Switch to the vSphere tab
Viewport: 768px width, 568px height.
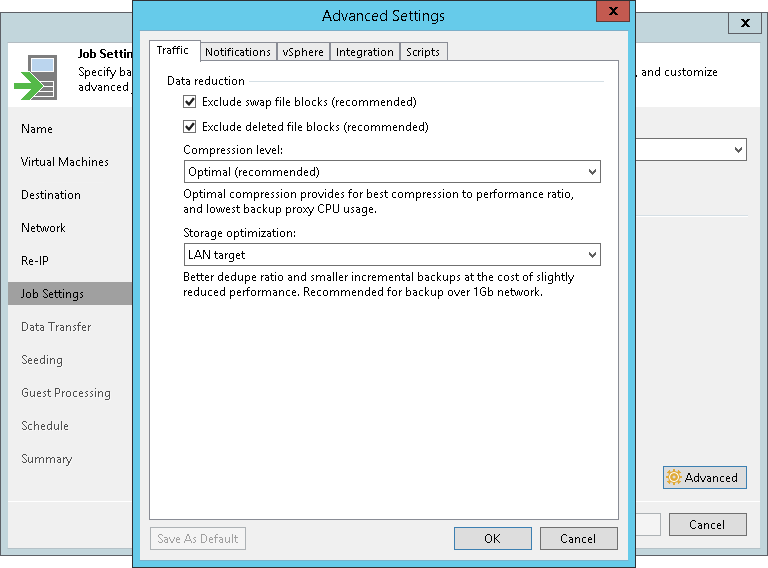tap(303, 52)
